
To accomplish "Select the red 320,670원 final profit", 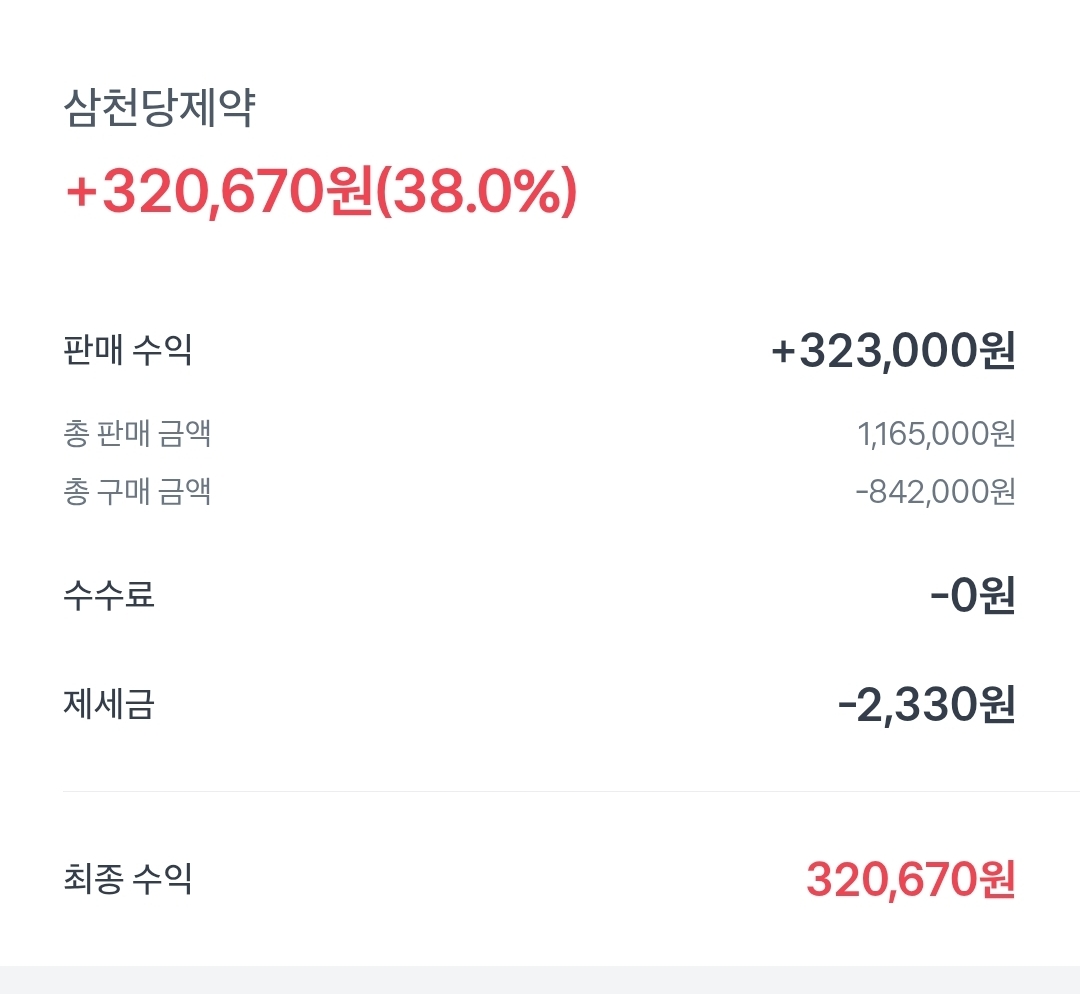I will (911, 880).
